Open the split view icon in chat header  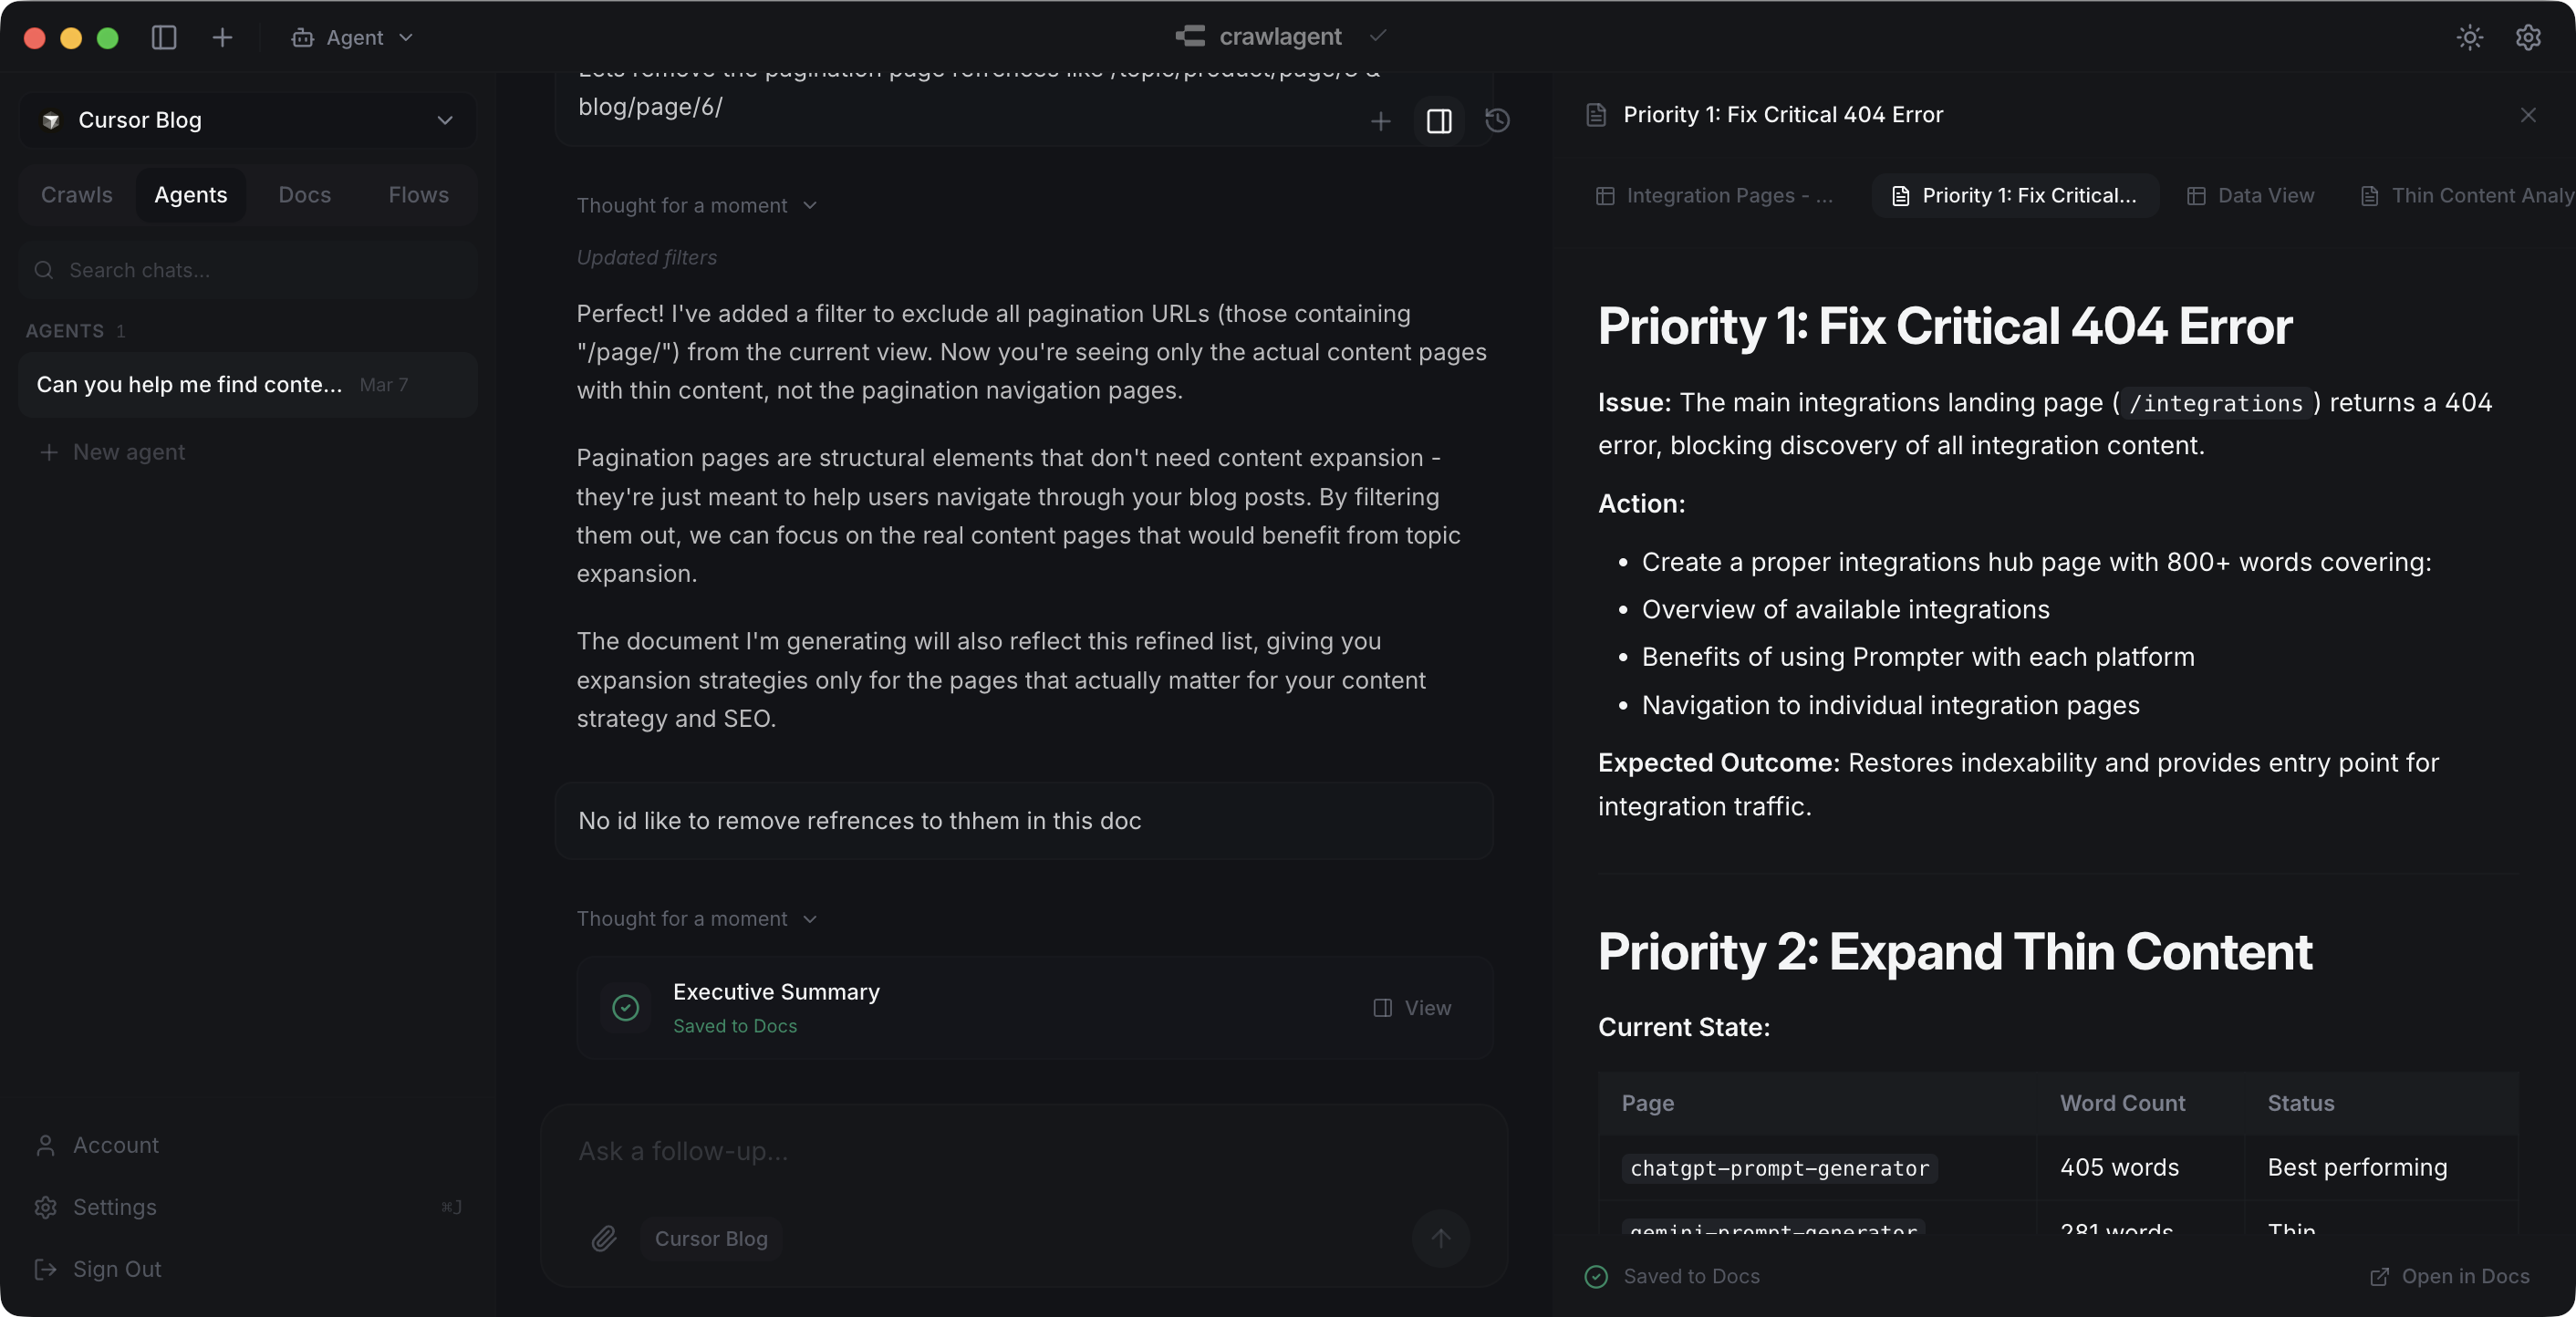tap(1439, 121)
